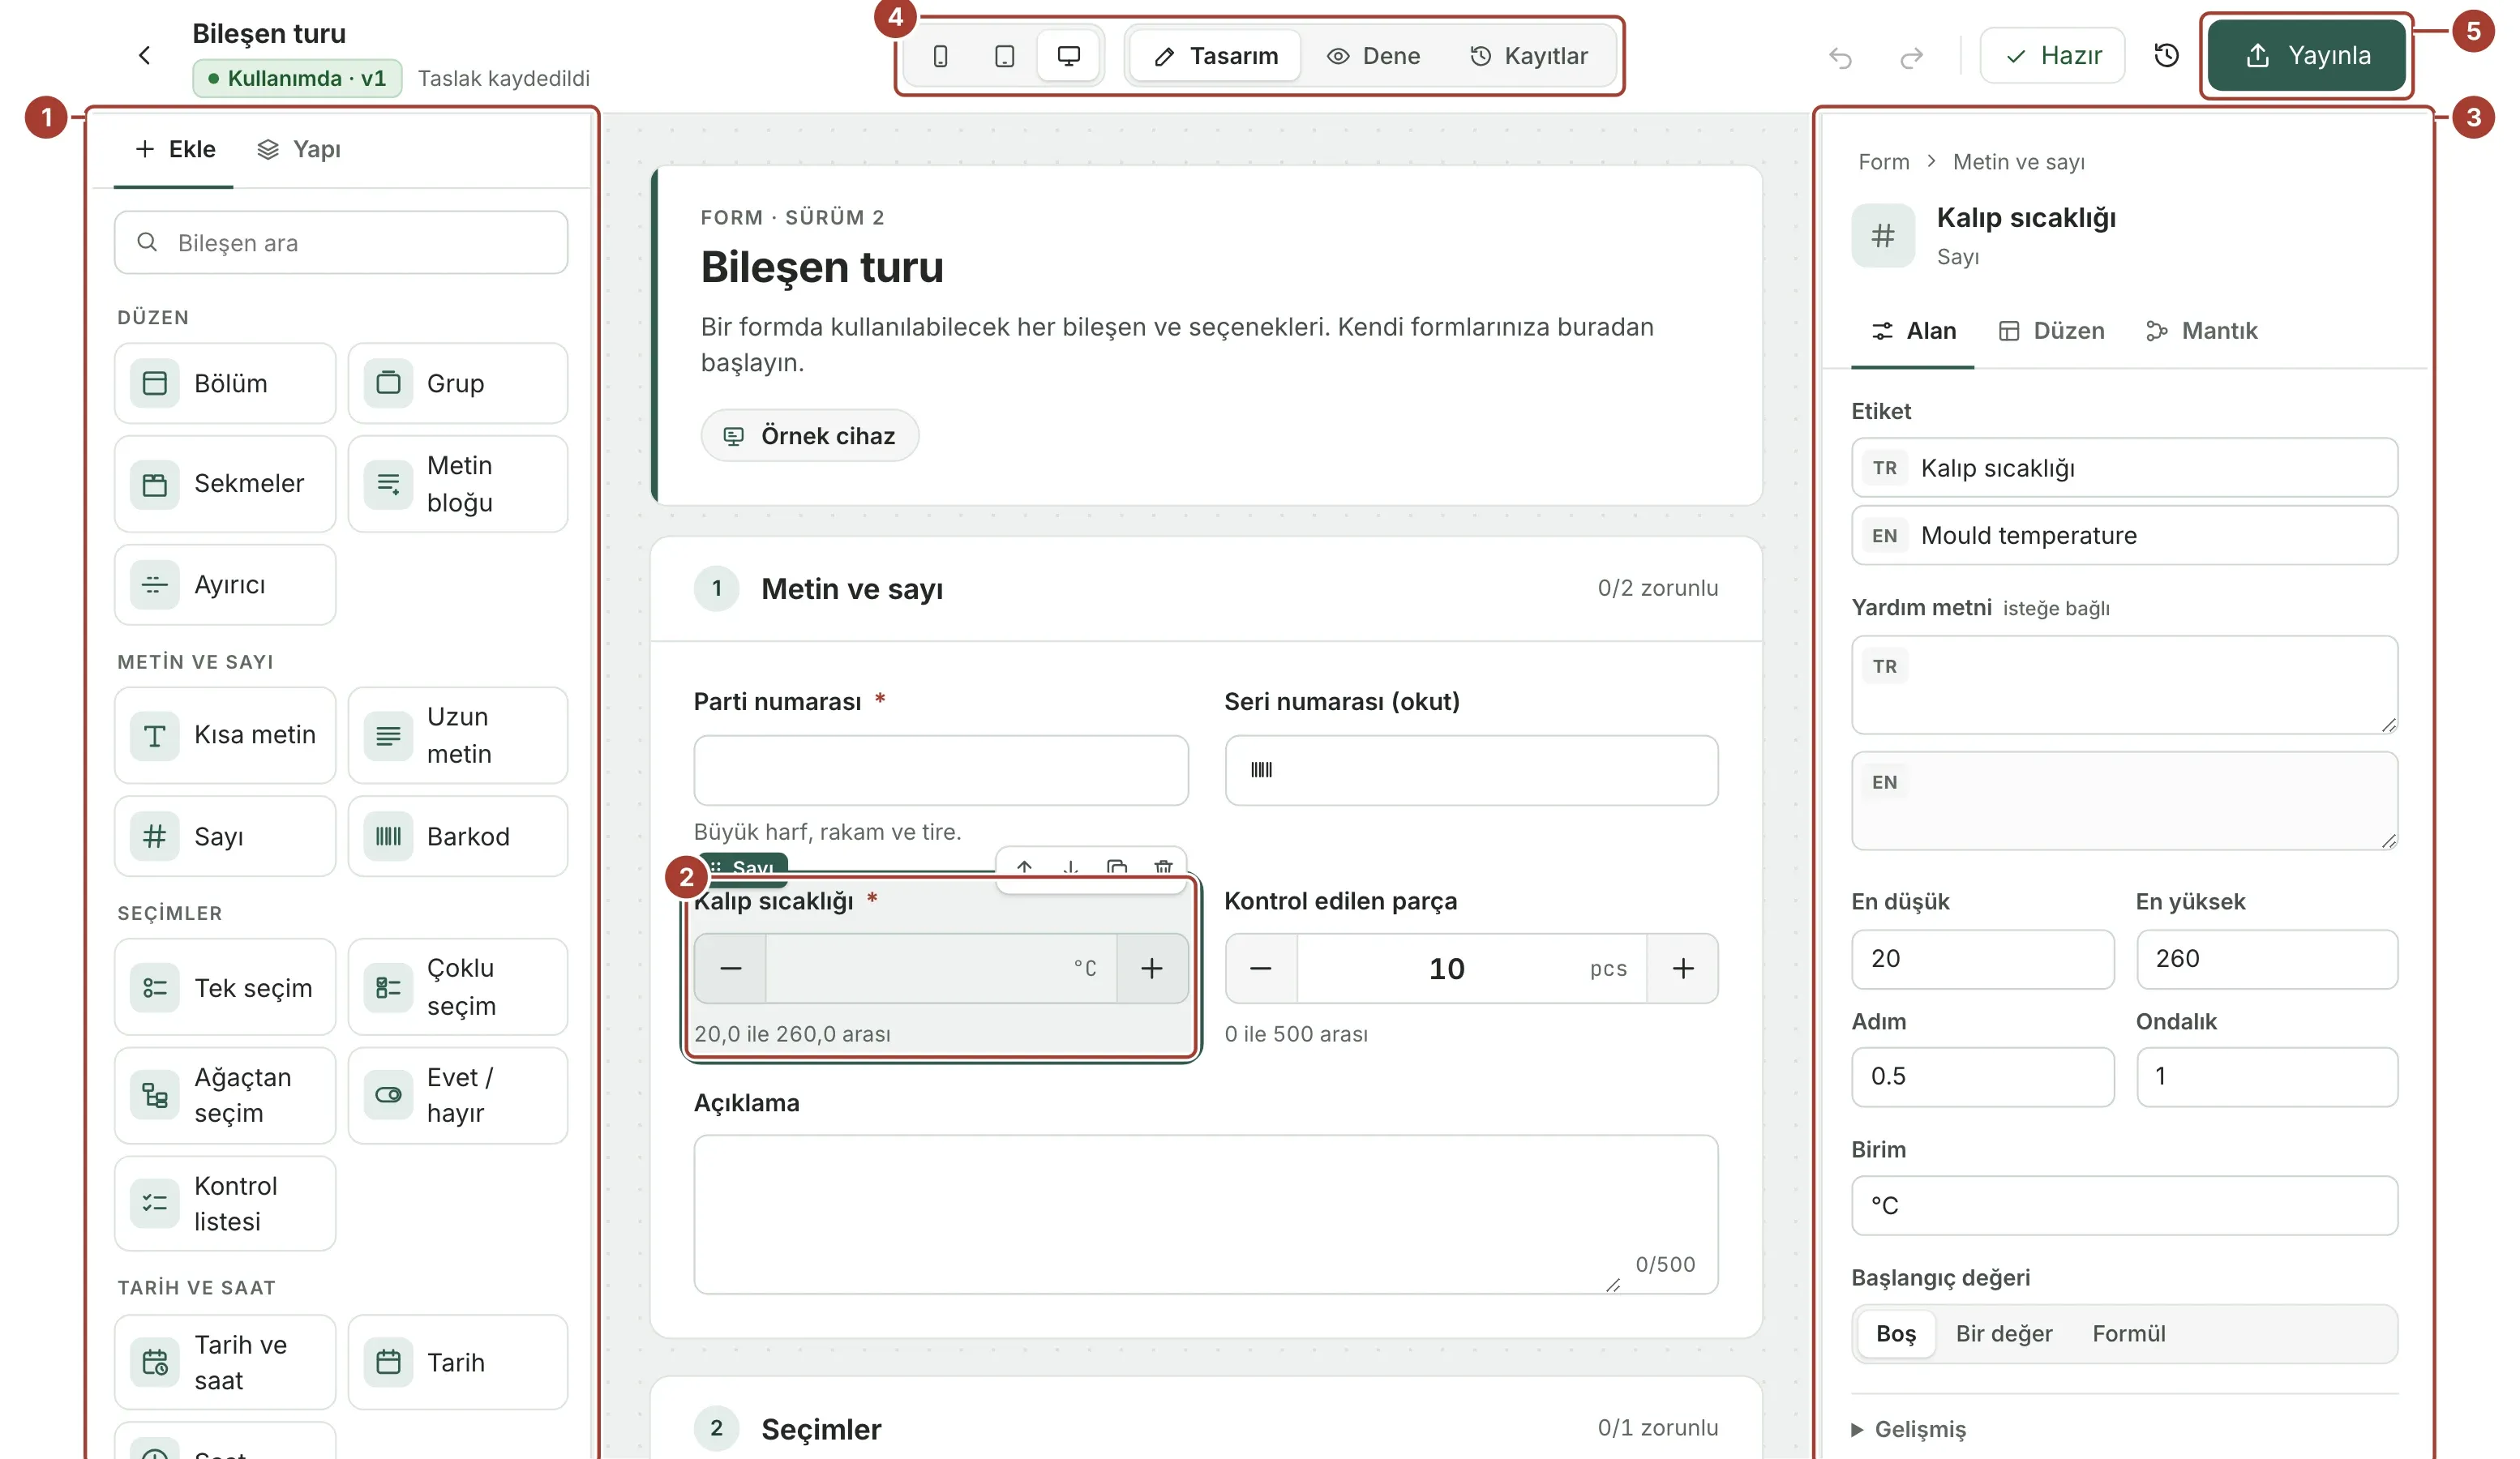Select desktop monitor preview icon
Viewport: 2520px width, 1459px height.
[1068, 56]
